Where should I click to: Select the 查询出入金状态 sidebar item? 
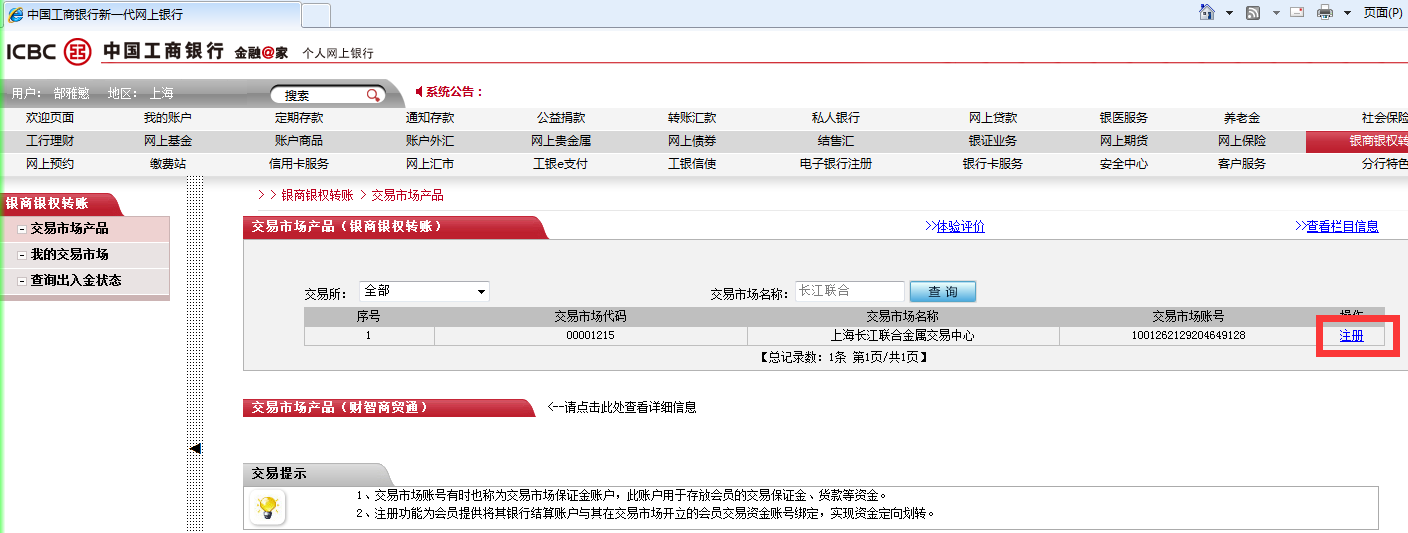76,281
